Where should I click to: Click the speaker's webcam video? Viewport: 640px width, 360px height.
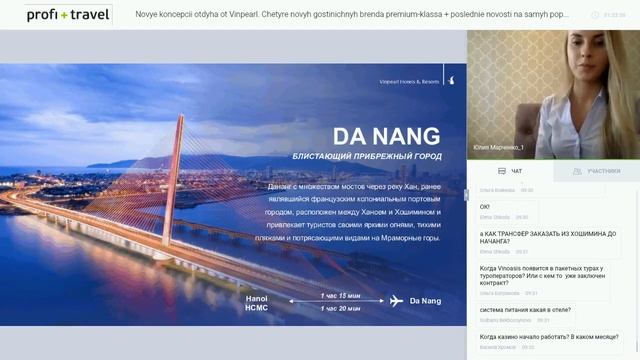point(553,95)
